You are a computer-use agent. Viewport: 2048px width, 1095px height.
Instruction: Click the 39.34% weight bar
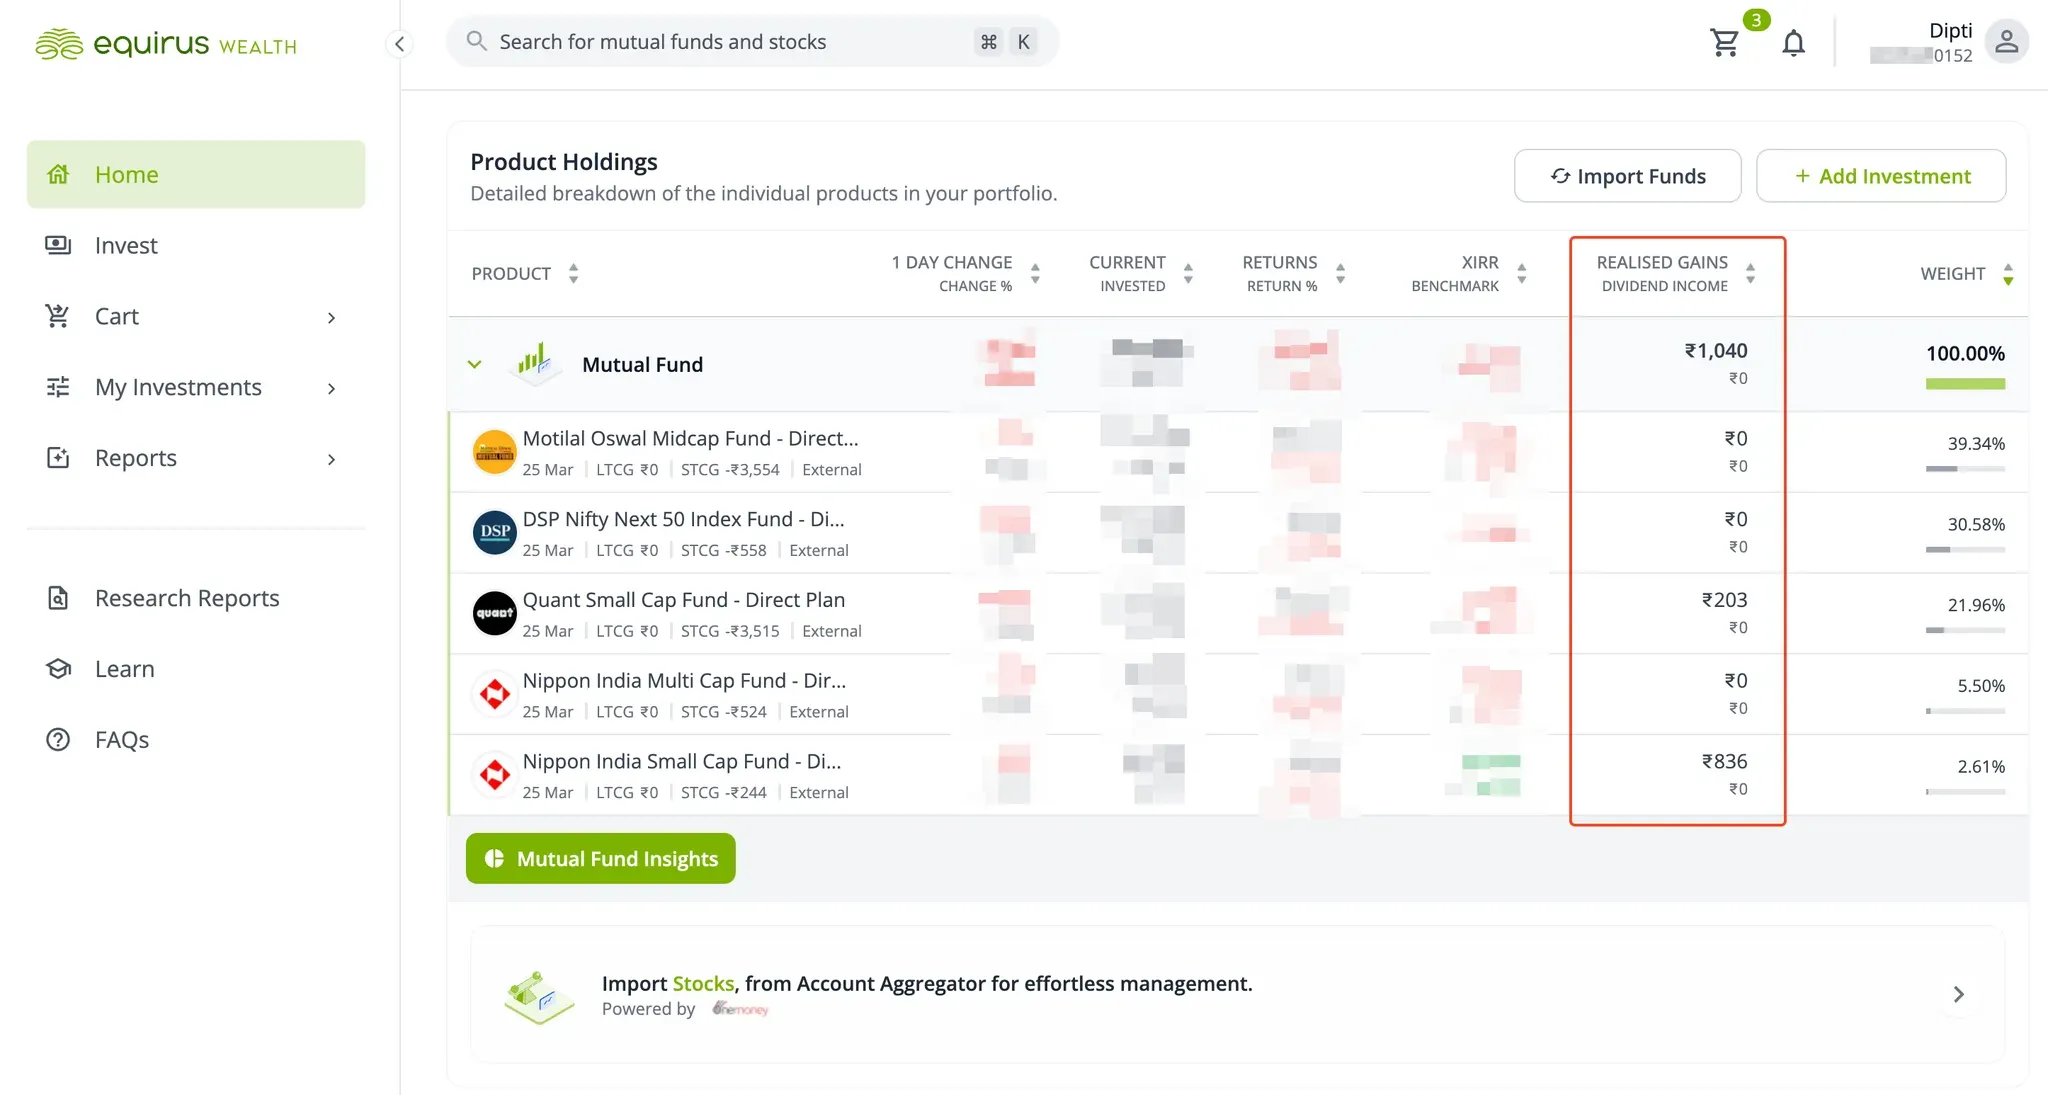[1965, 469]
